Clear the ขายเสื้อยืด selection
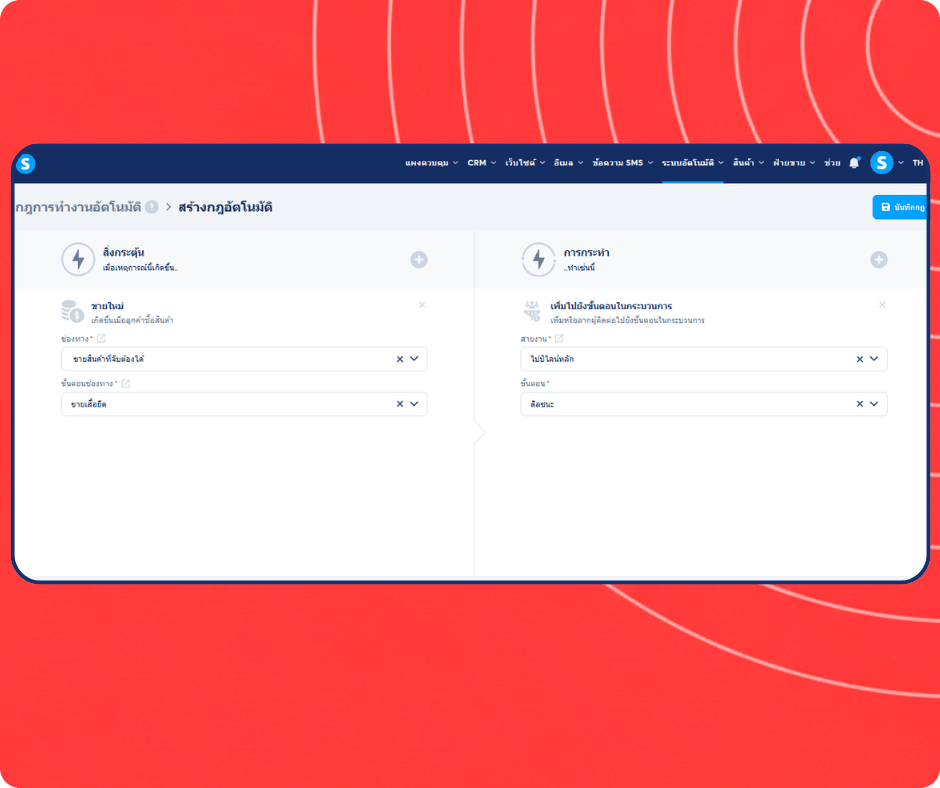940x788 pixels. (x=400, y=404)
